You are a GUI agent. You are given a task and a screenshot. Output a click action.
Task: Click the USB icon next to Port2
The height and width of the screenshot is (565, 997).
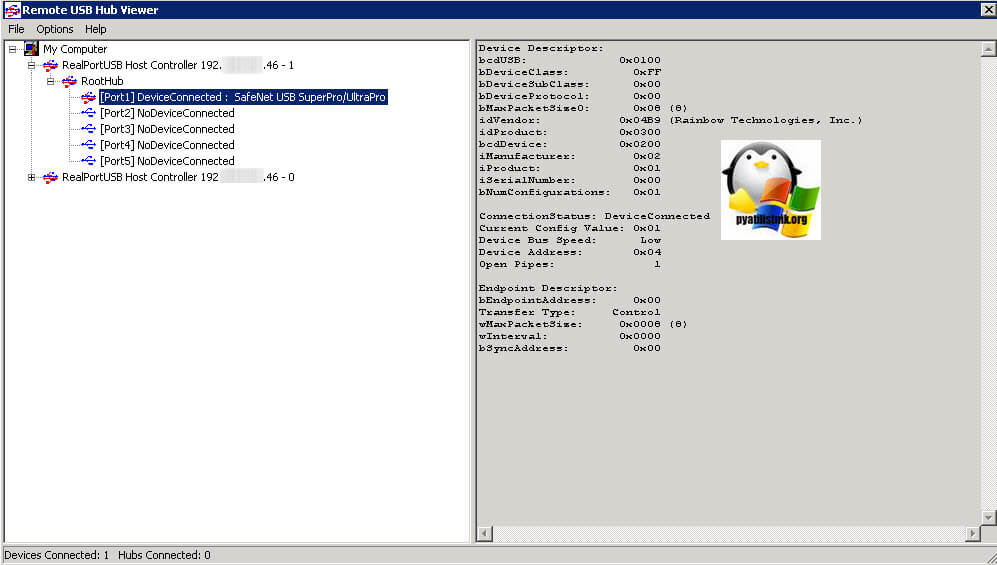click(88, 113)
